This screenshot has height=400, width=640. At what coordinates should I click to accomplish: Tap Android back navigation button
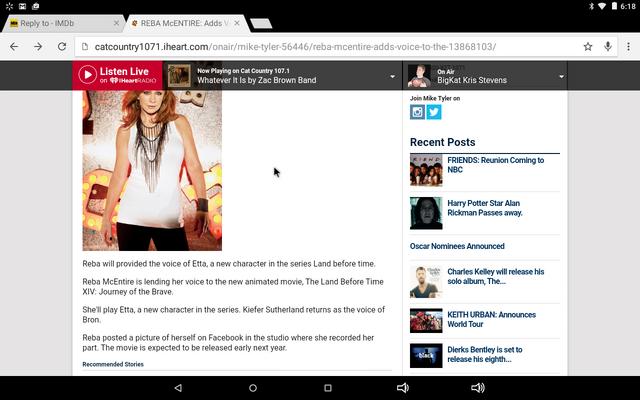[x=178, y=388]
